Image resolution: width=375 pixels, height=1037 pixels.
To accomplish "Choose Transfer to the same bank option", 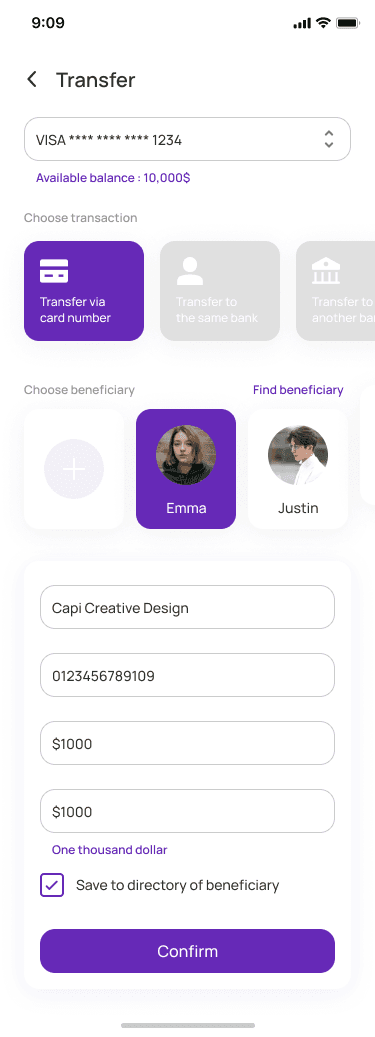I will [x=220, y=291].
